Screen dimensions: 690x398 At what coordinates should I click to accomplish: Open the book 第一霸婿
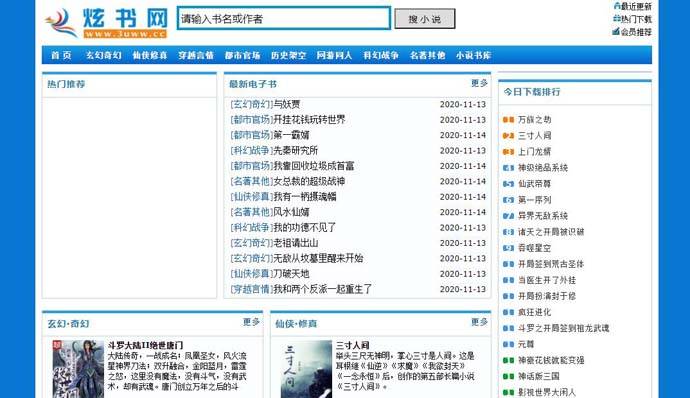291,135
